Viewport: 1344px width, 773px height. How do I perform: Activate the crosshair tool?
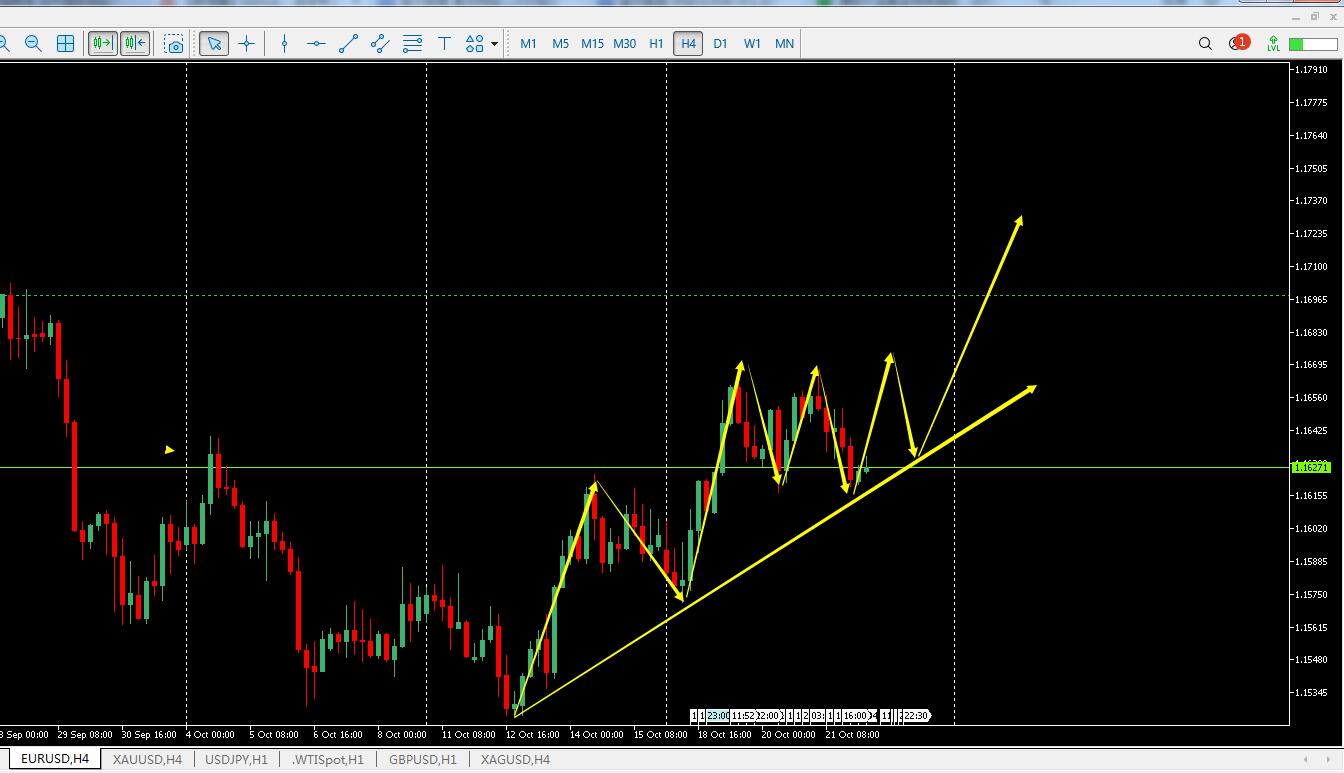pyautogui.click(x=246, y=43)
